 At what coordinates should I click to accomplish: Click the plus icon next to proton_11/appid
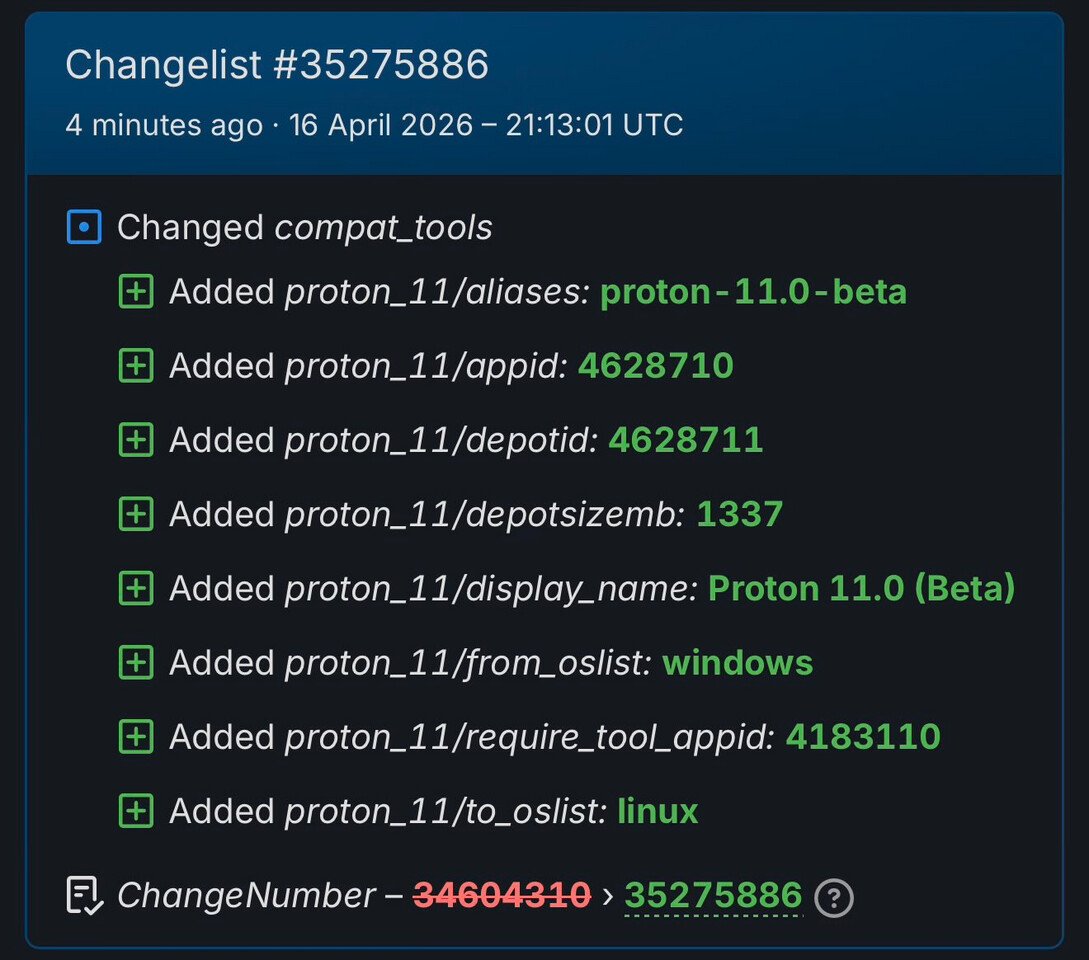pyautogui.click(x=135, y=365)
